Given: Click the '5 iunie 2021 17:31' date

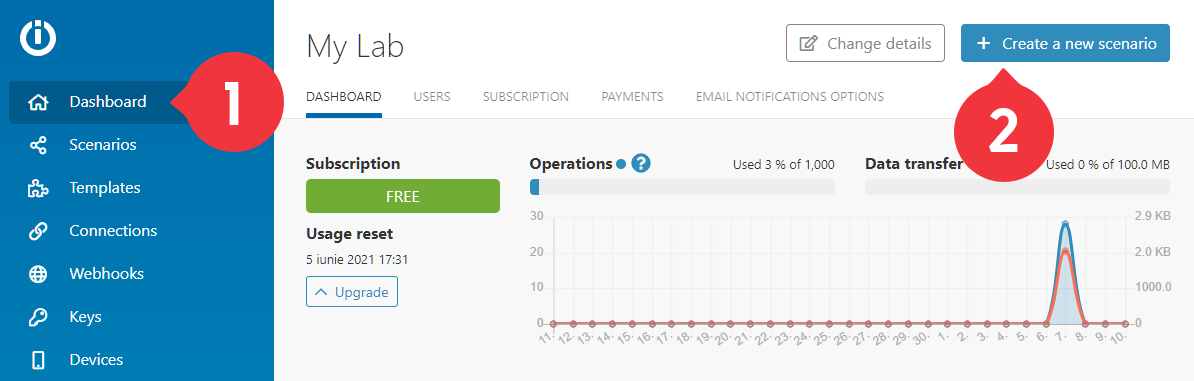Looking at the screenshot, I should pos(357,259).
